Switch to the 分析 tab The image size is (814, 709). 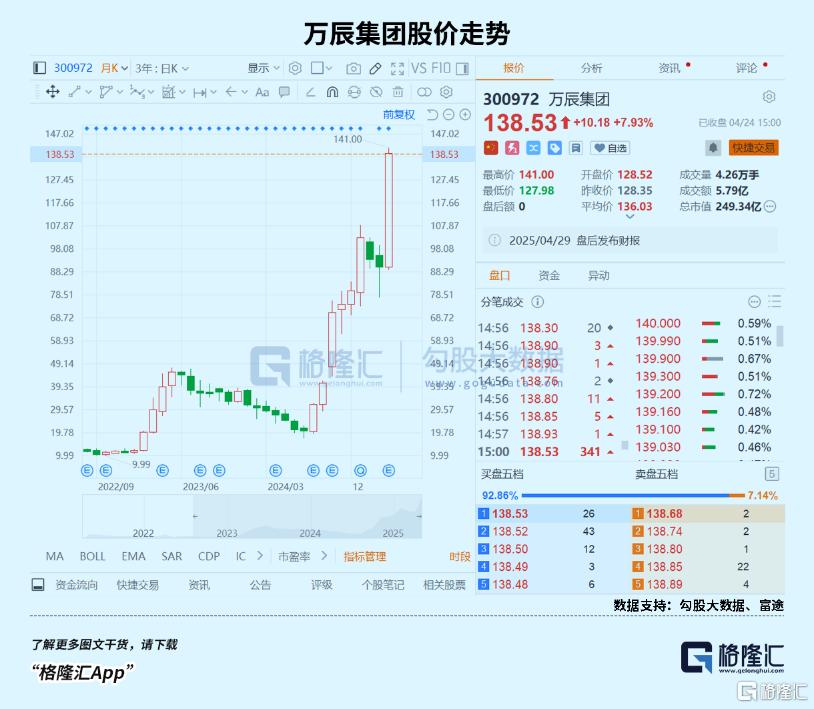coord(592,68)
